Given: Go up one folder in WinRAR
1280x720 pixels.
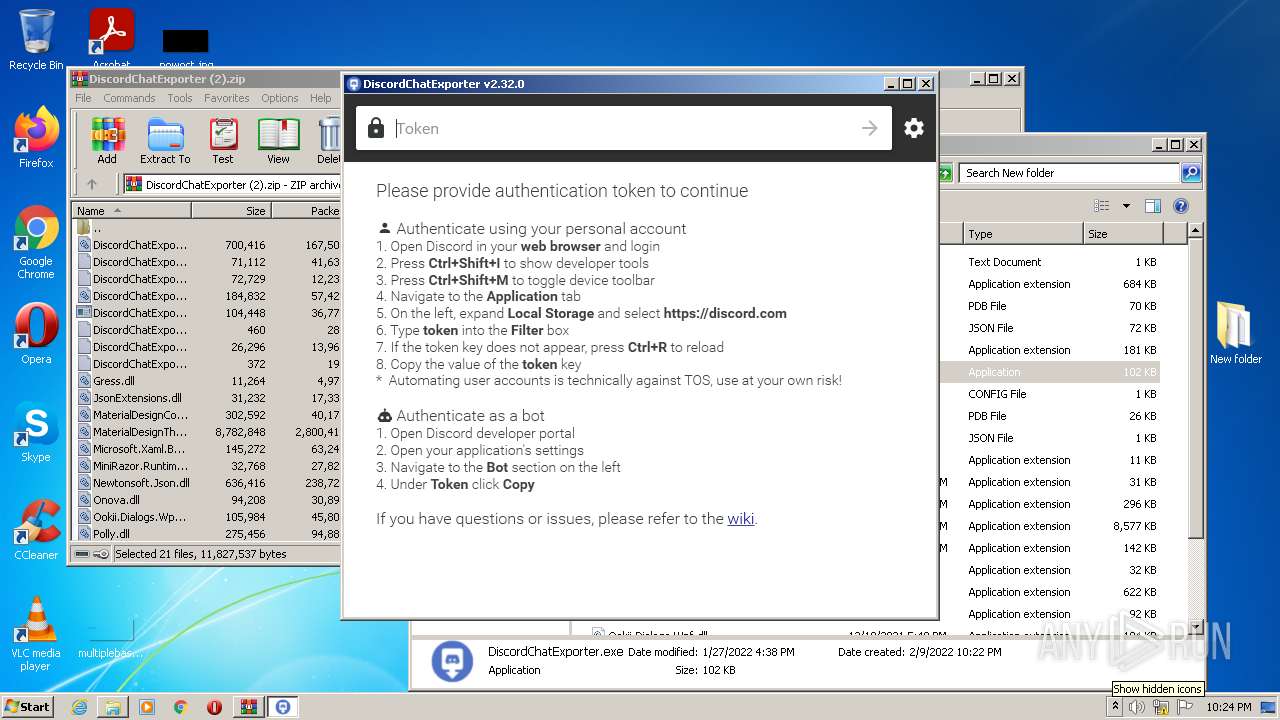Looking at the screenshot, I should click(x=92, y=184).
